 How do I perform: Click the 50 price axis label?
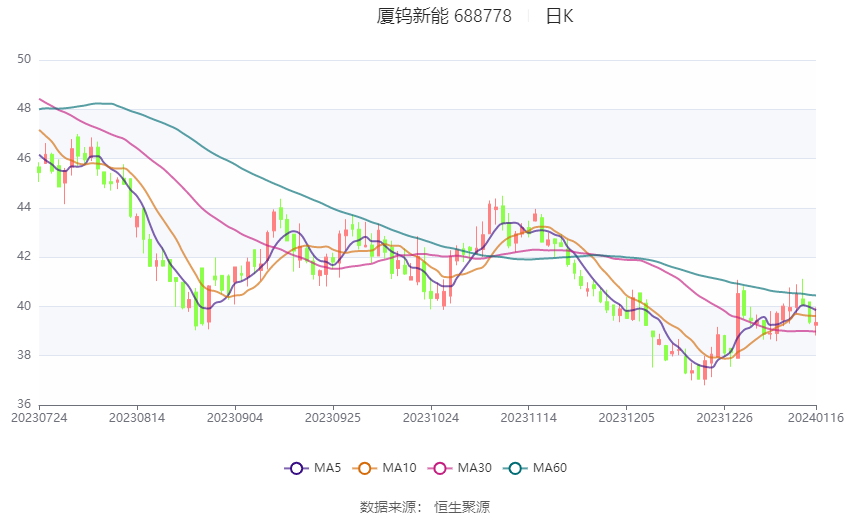click(24, 59)
